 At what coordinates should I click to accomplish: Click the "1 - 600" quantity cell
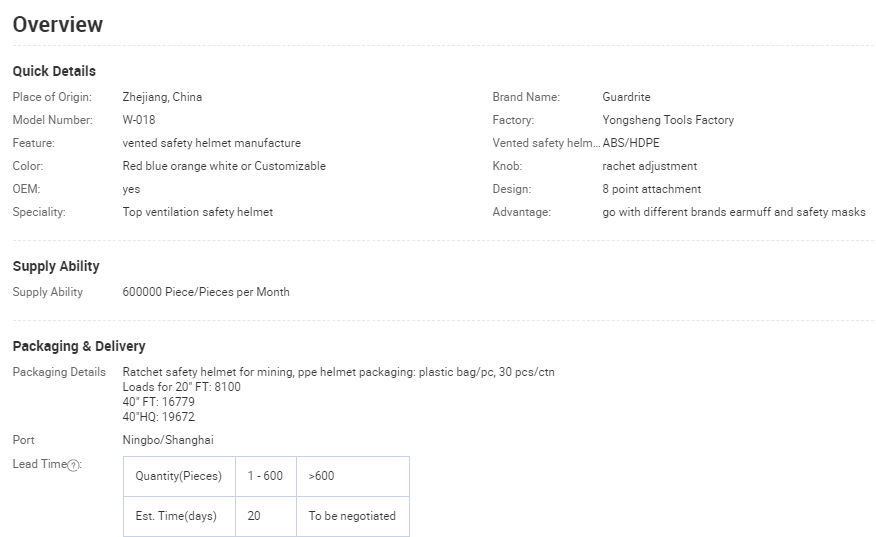pos(266,476)
